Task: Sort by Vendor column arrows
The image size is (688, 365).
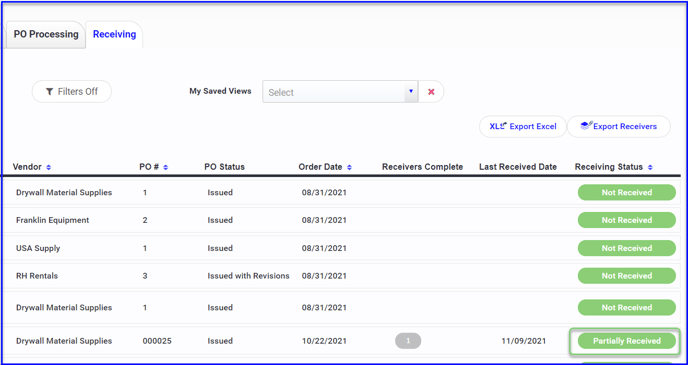Action: (49, 167)
